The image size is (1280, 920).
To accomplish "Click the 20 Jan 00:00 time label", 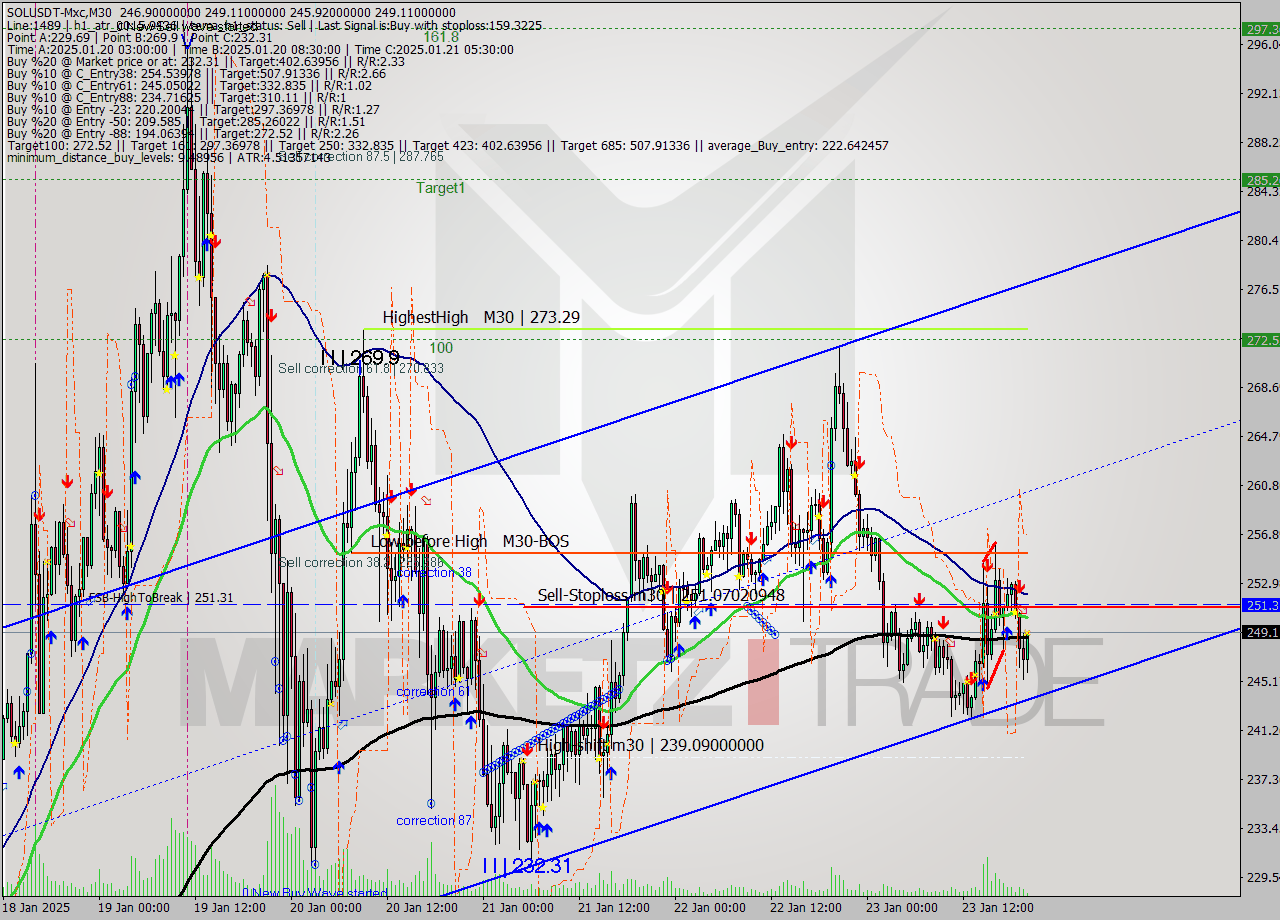I will [326, 908].
